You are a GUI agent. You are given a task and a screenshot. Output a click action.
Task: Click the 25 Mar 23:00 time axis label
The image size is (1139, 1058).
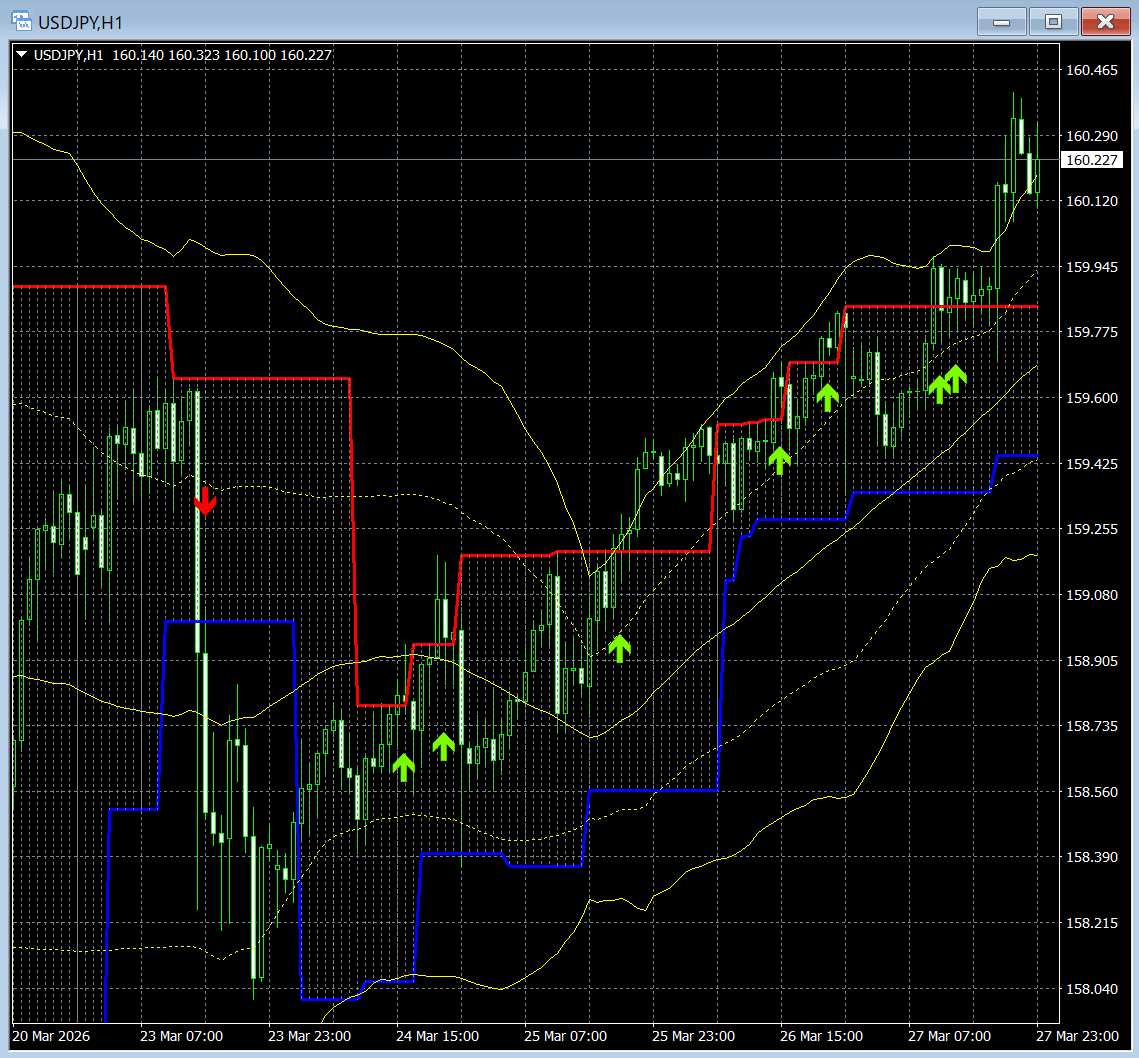point(693,1036)
